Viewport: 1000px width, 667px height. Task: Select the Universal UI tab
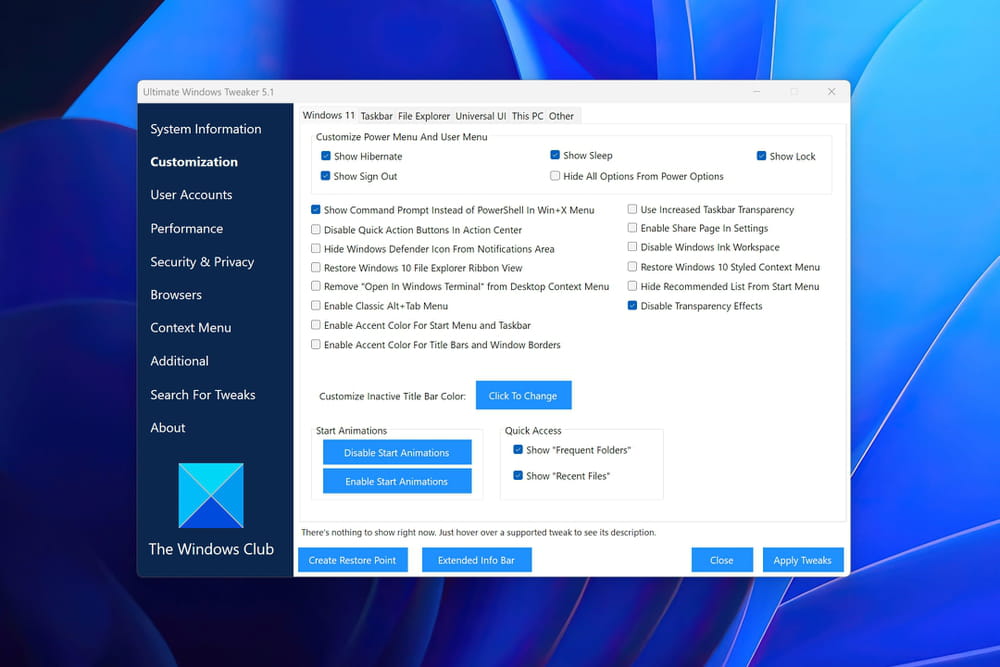480,116
